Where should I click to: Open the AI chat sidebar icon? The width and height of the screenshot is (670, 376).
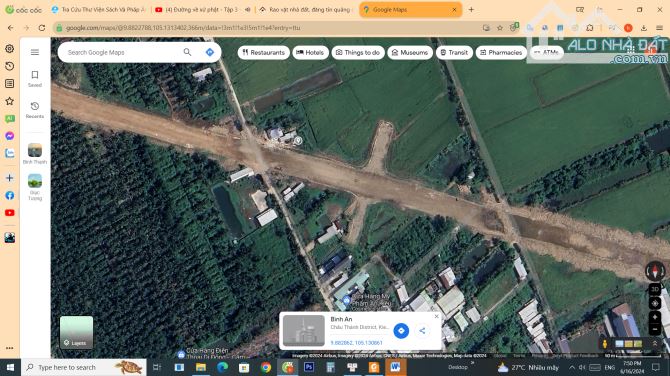click(9, 118)
